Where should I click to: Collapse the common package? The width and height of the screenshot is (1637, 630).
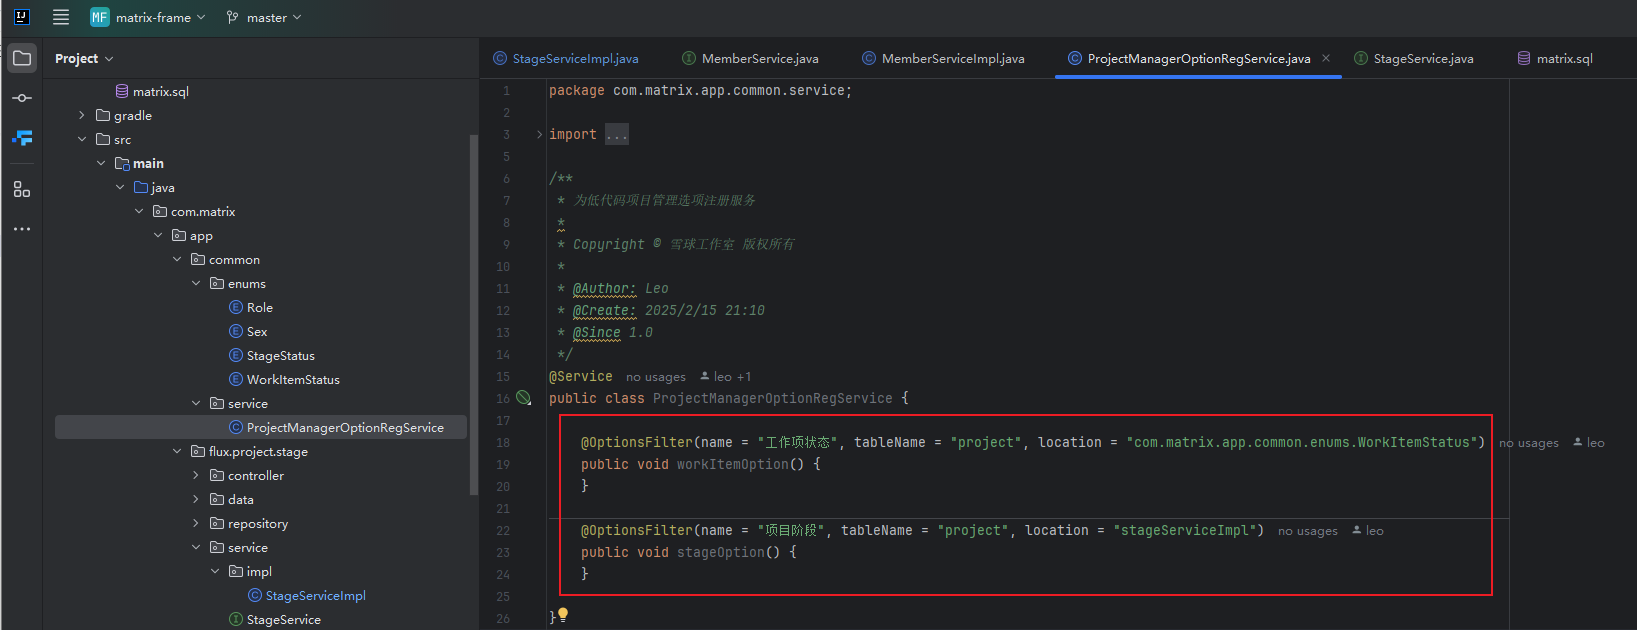point(177,259)
